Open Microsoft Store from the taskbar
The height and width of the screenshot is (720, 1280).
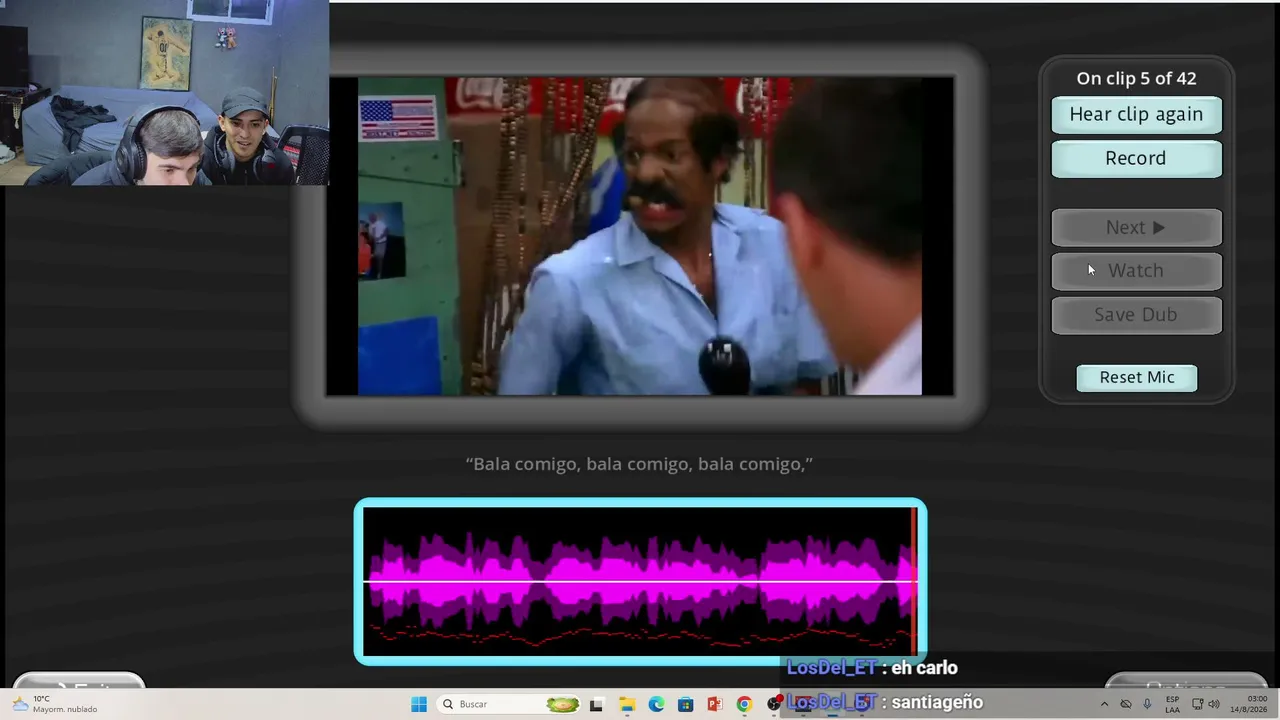685,704
